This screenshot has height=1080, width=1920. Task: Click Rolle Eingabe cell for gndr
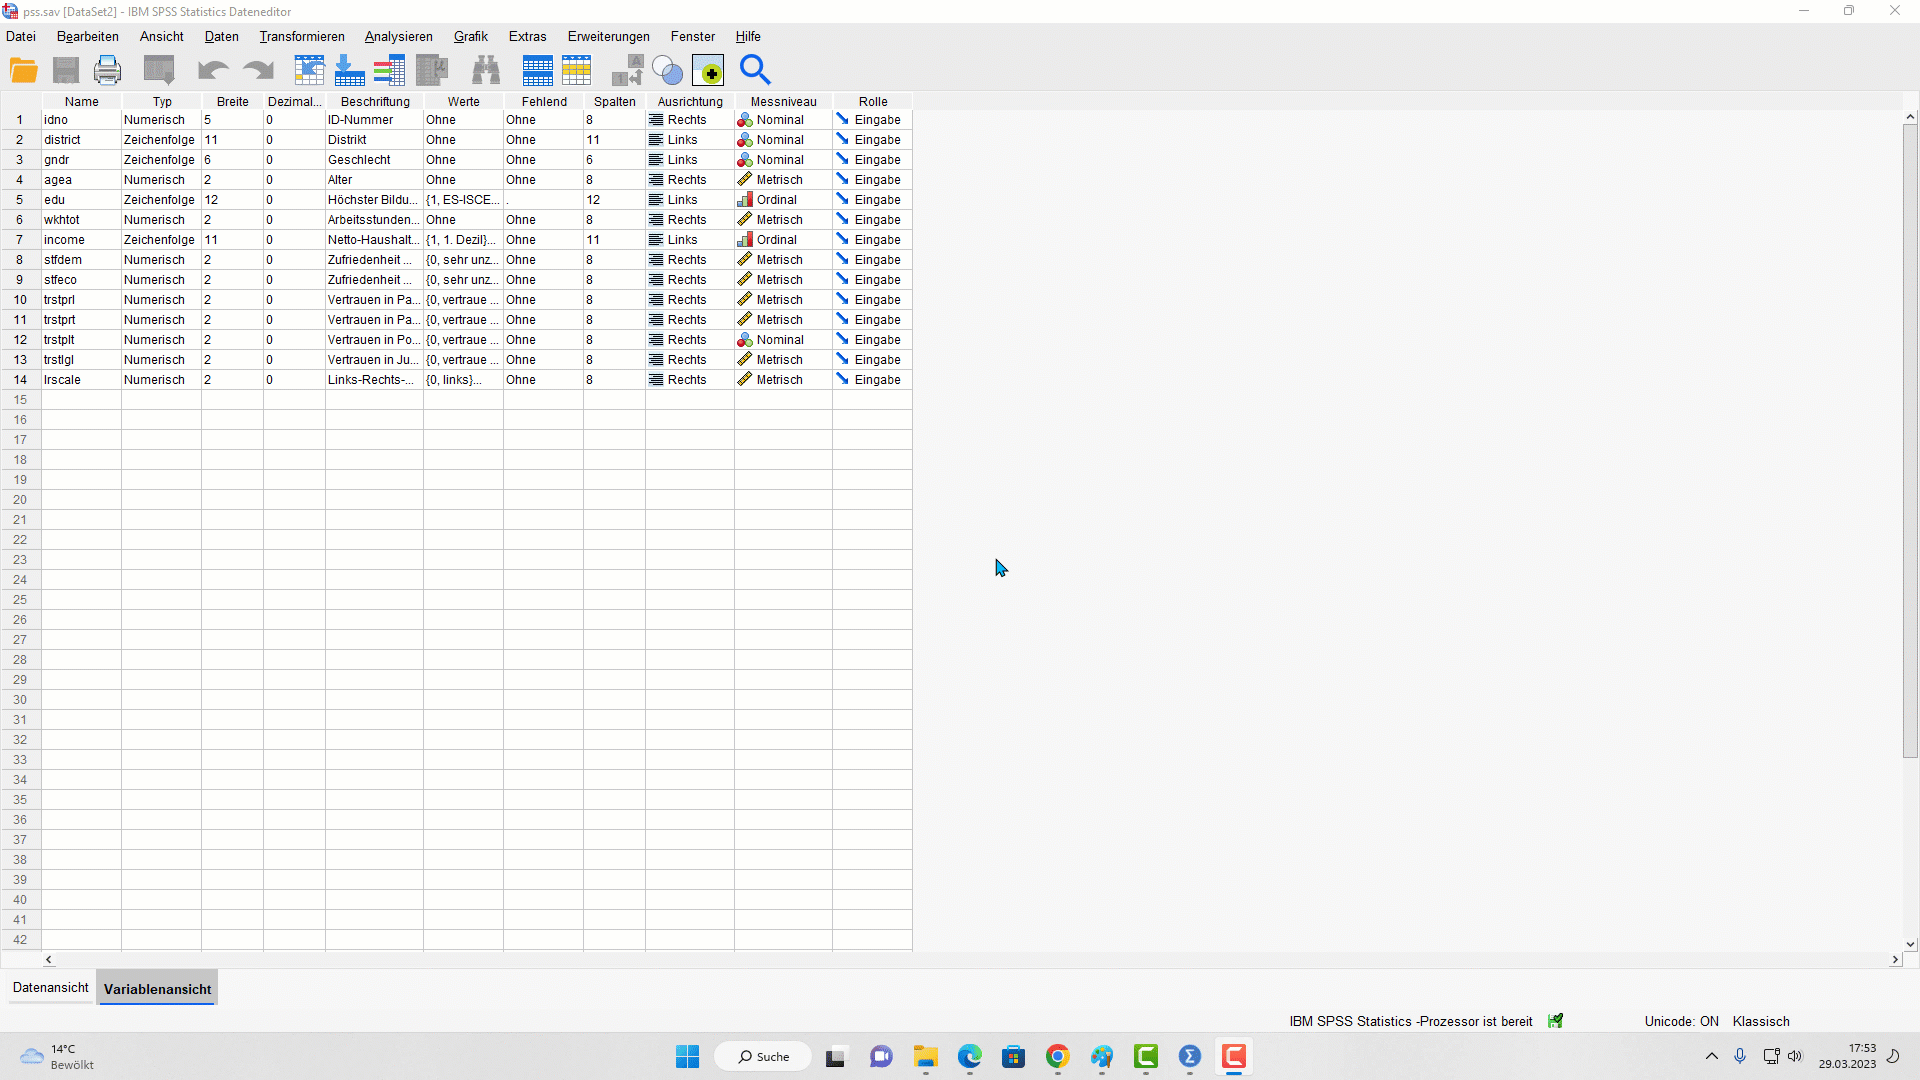point(872,160)
